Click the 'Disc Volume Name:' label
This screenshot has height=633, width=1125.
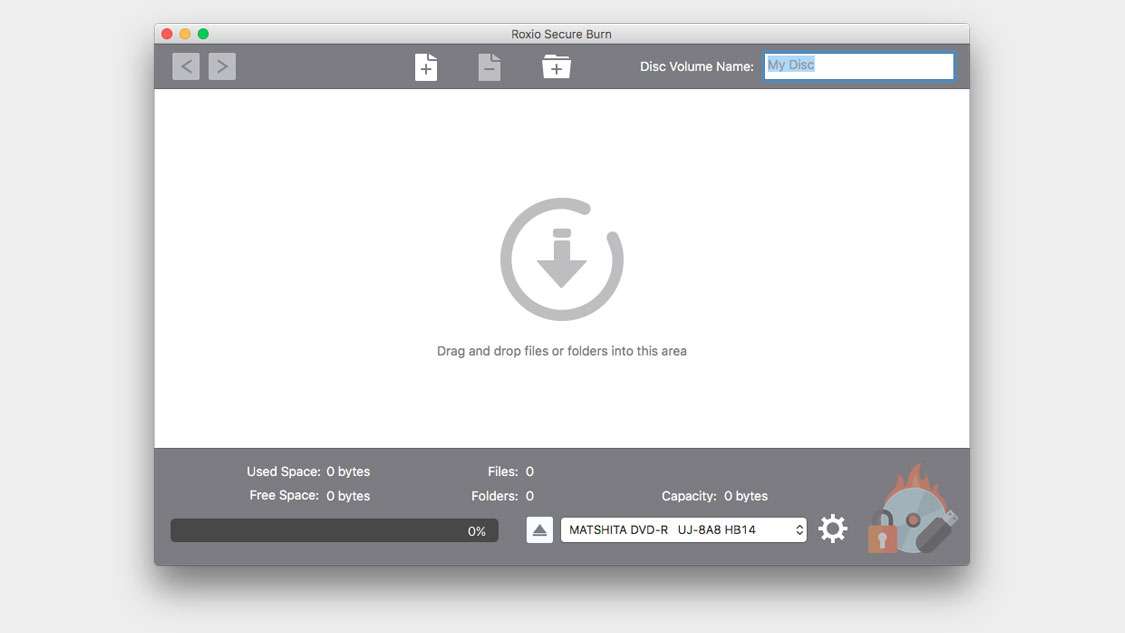[697, 66]
